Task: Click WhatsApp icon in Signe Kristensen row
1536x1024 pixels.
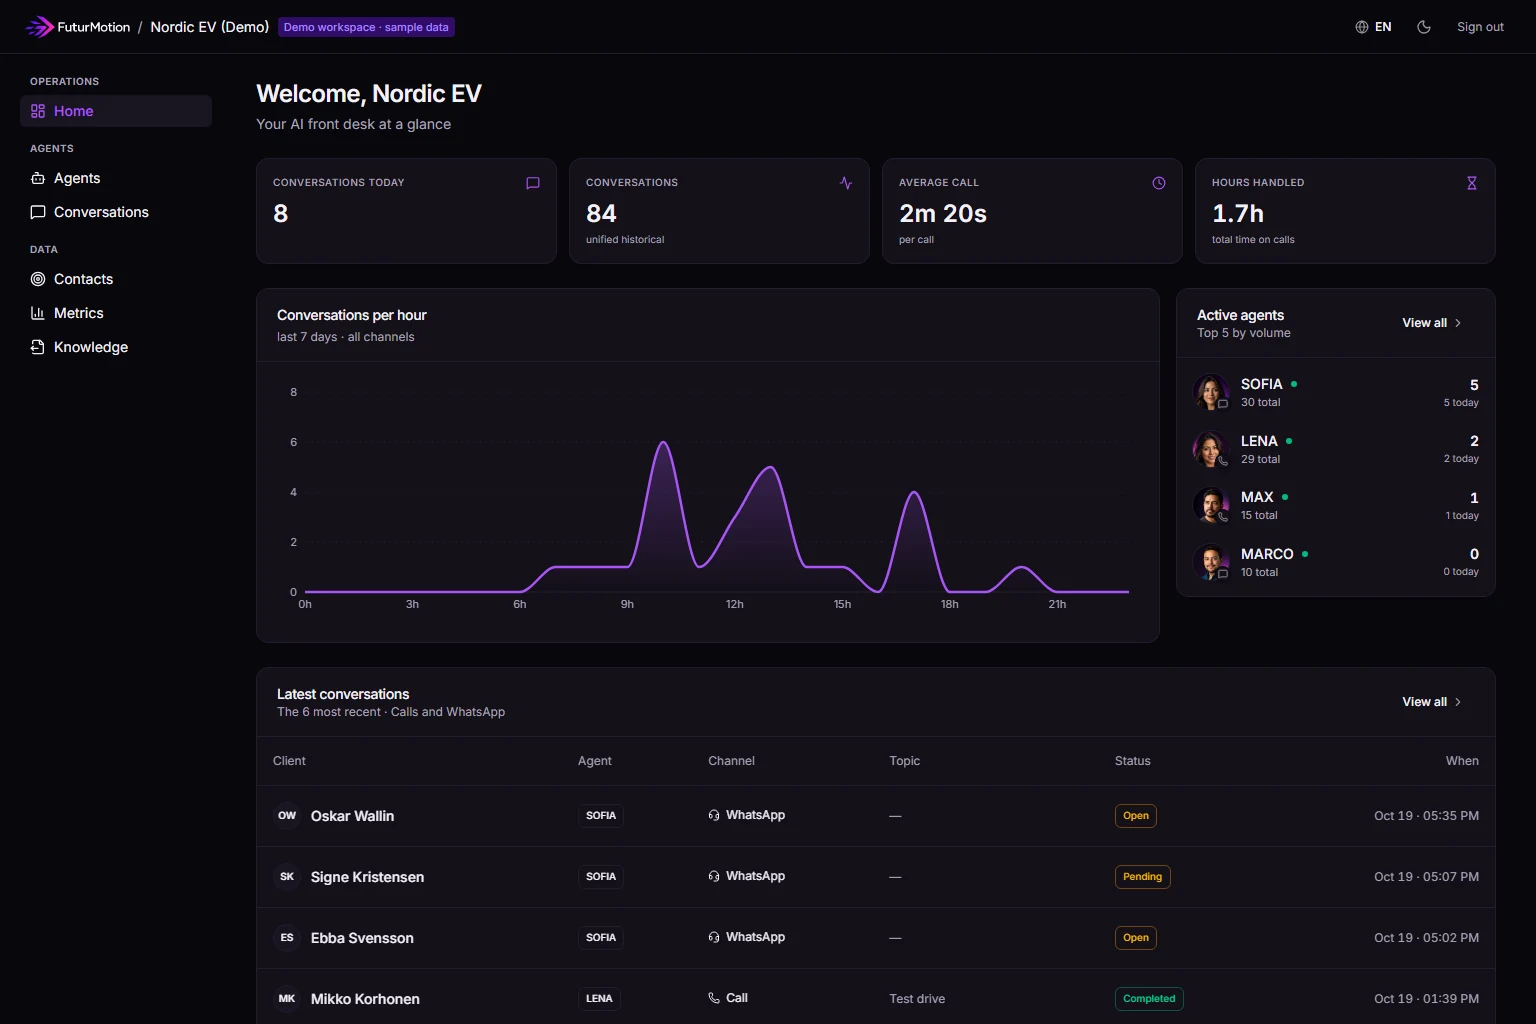Action: click(x=714, y=877)
